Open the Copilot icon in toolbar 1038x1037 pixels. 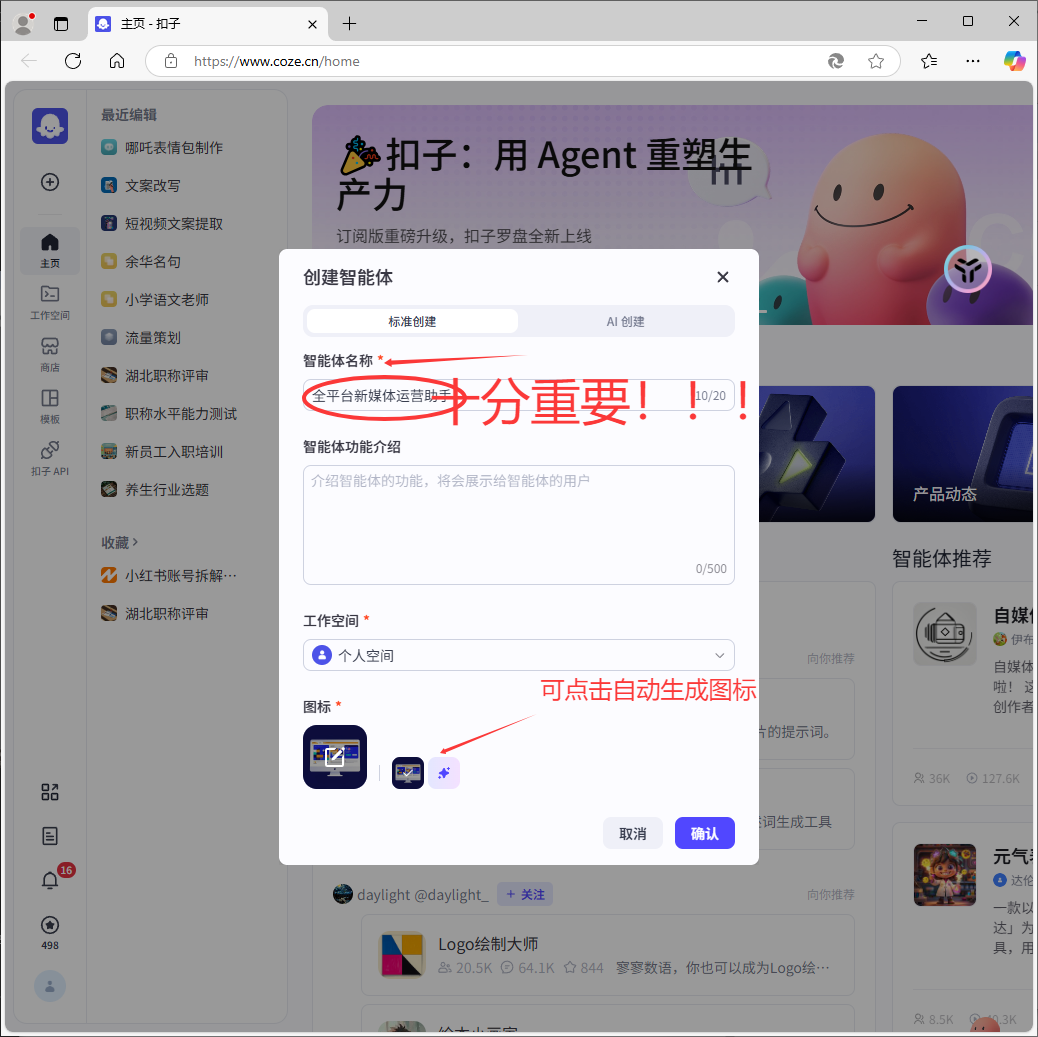click(1014, 61)
